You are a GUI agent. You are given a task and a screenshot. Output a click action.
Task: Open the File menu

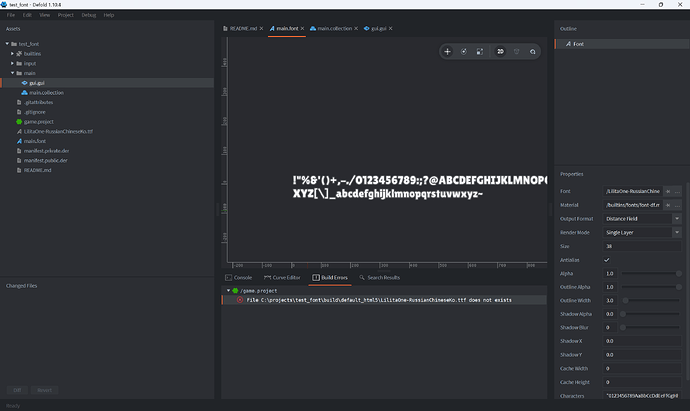point(11,15)
